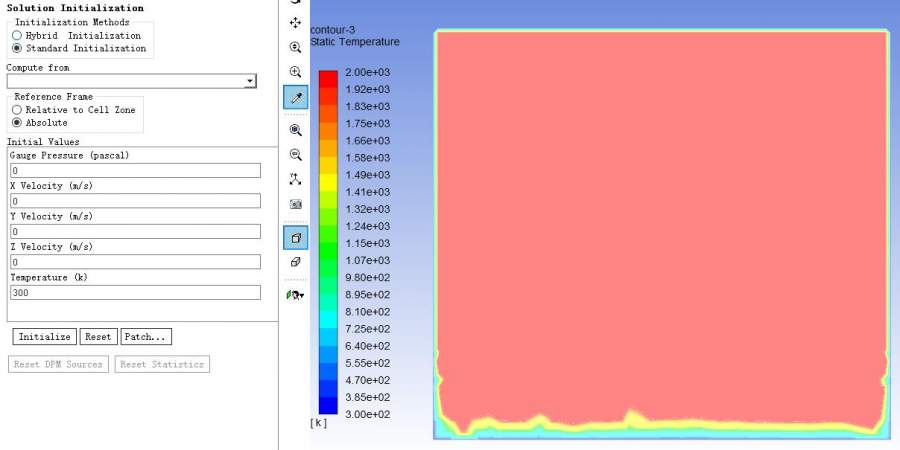This screenshot has width=900, height=450.
Task: Click the Temperature (k) input field
Action: (135, 293)
